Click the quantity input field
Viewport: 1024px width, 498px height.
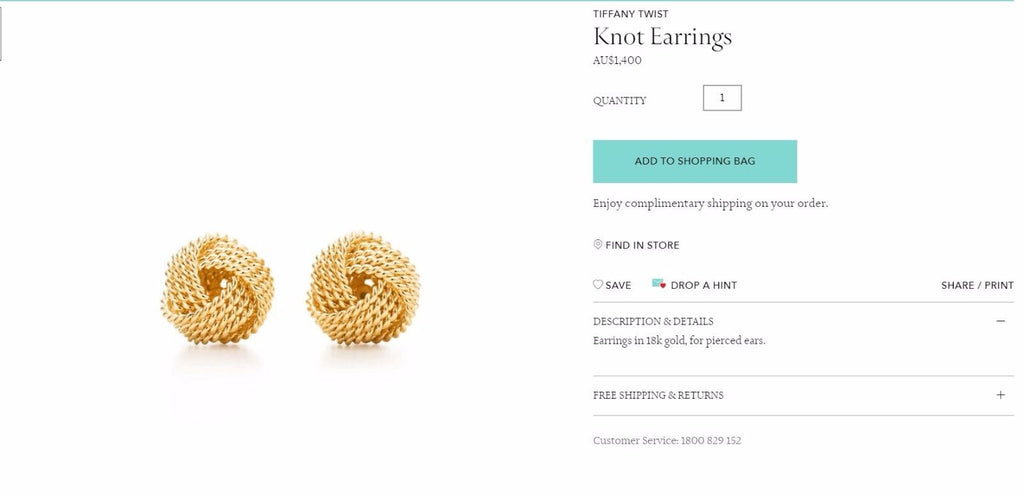pos(722,98)
